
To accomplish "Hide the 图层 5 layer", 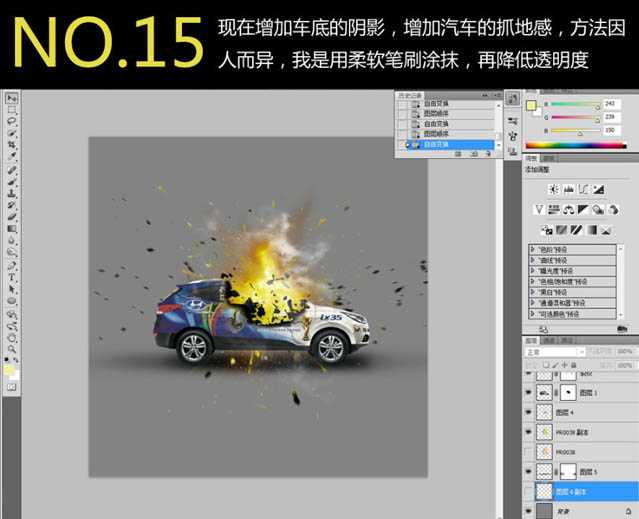I will coord(529,471).
